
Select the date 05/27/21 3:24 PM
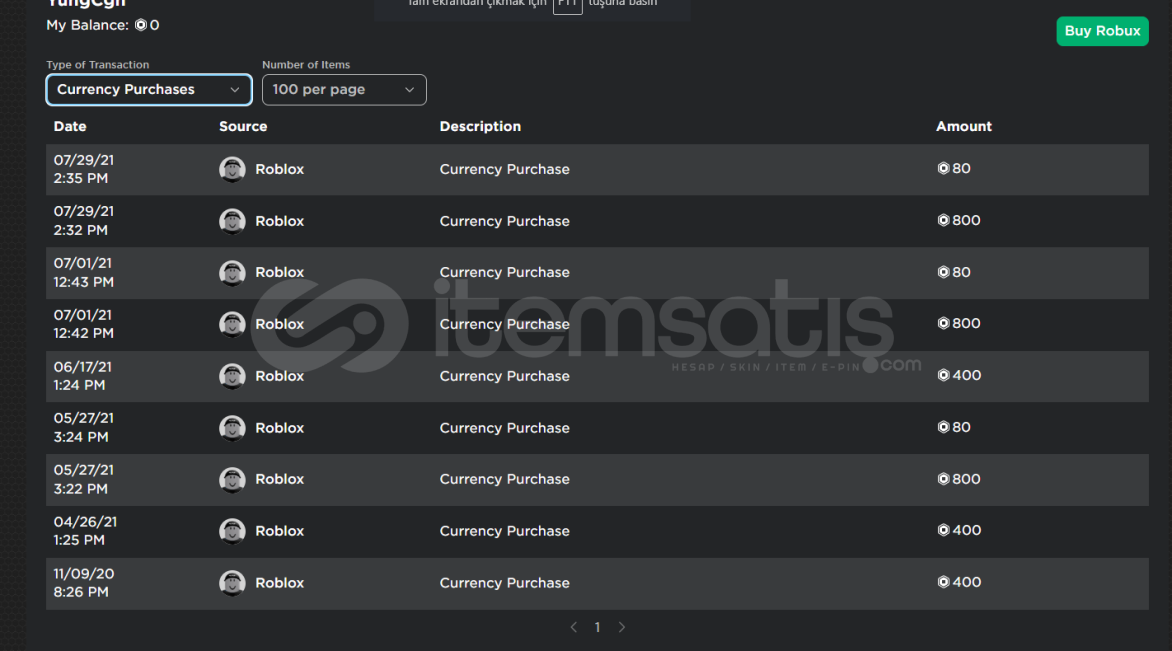(x=84, y=428)
